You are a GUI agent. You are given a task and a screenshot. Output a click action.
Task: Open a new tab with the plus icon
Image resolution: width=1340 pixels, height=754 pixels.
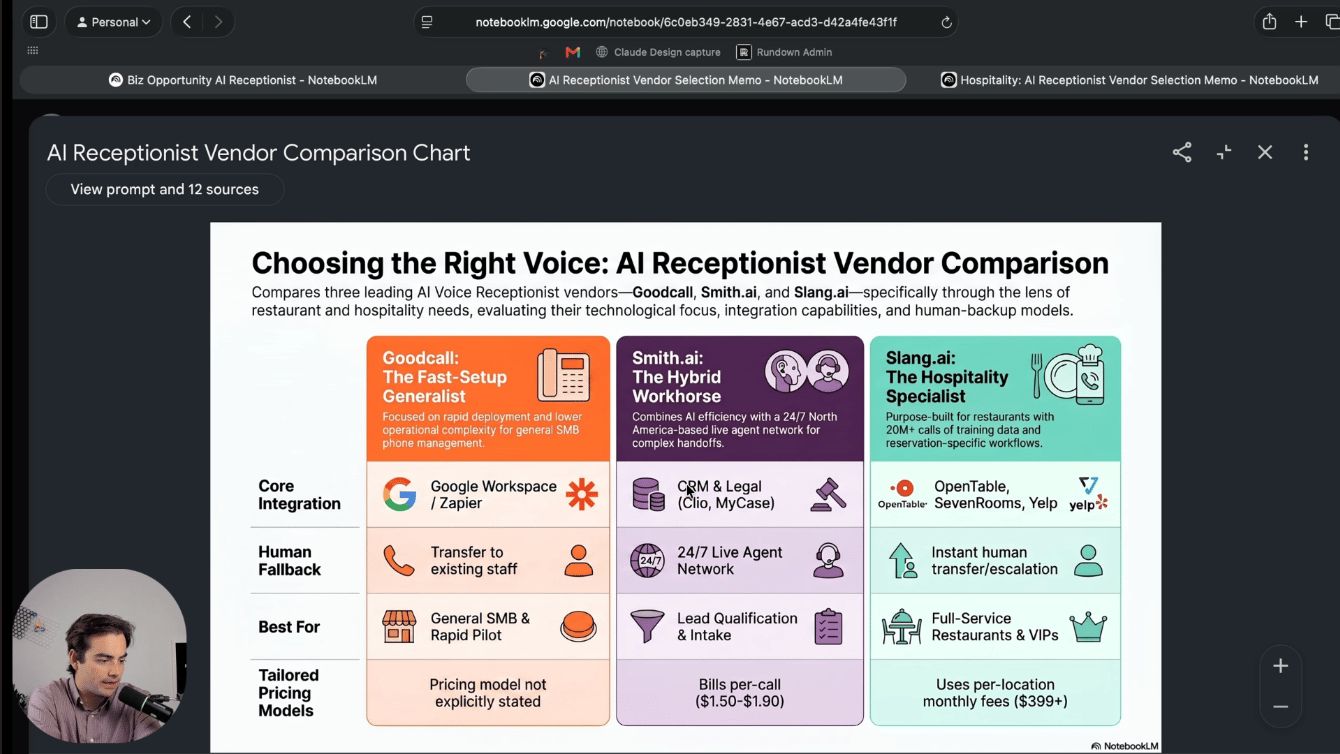click(x=1301, y=22)
